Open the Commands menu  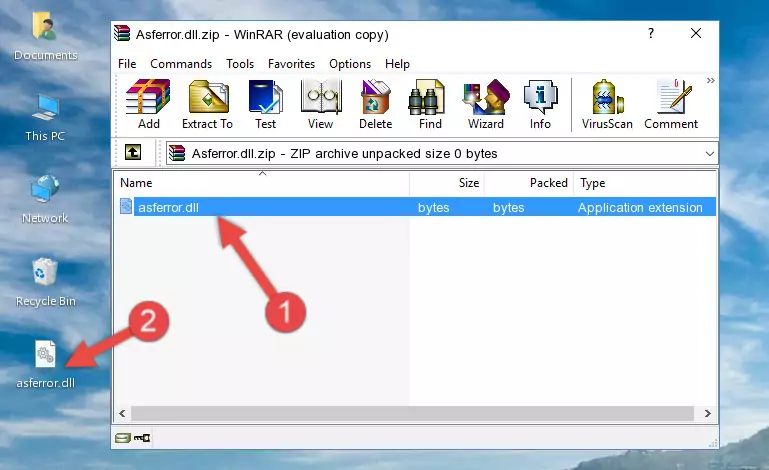[181, 64]
